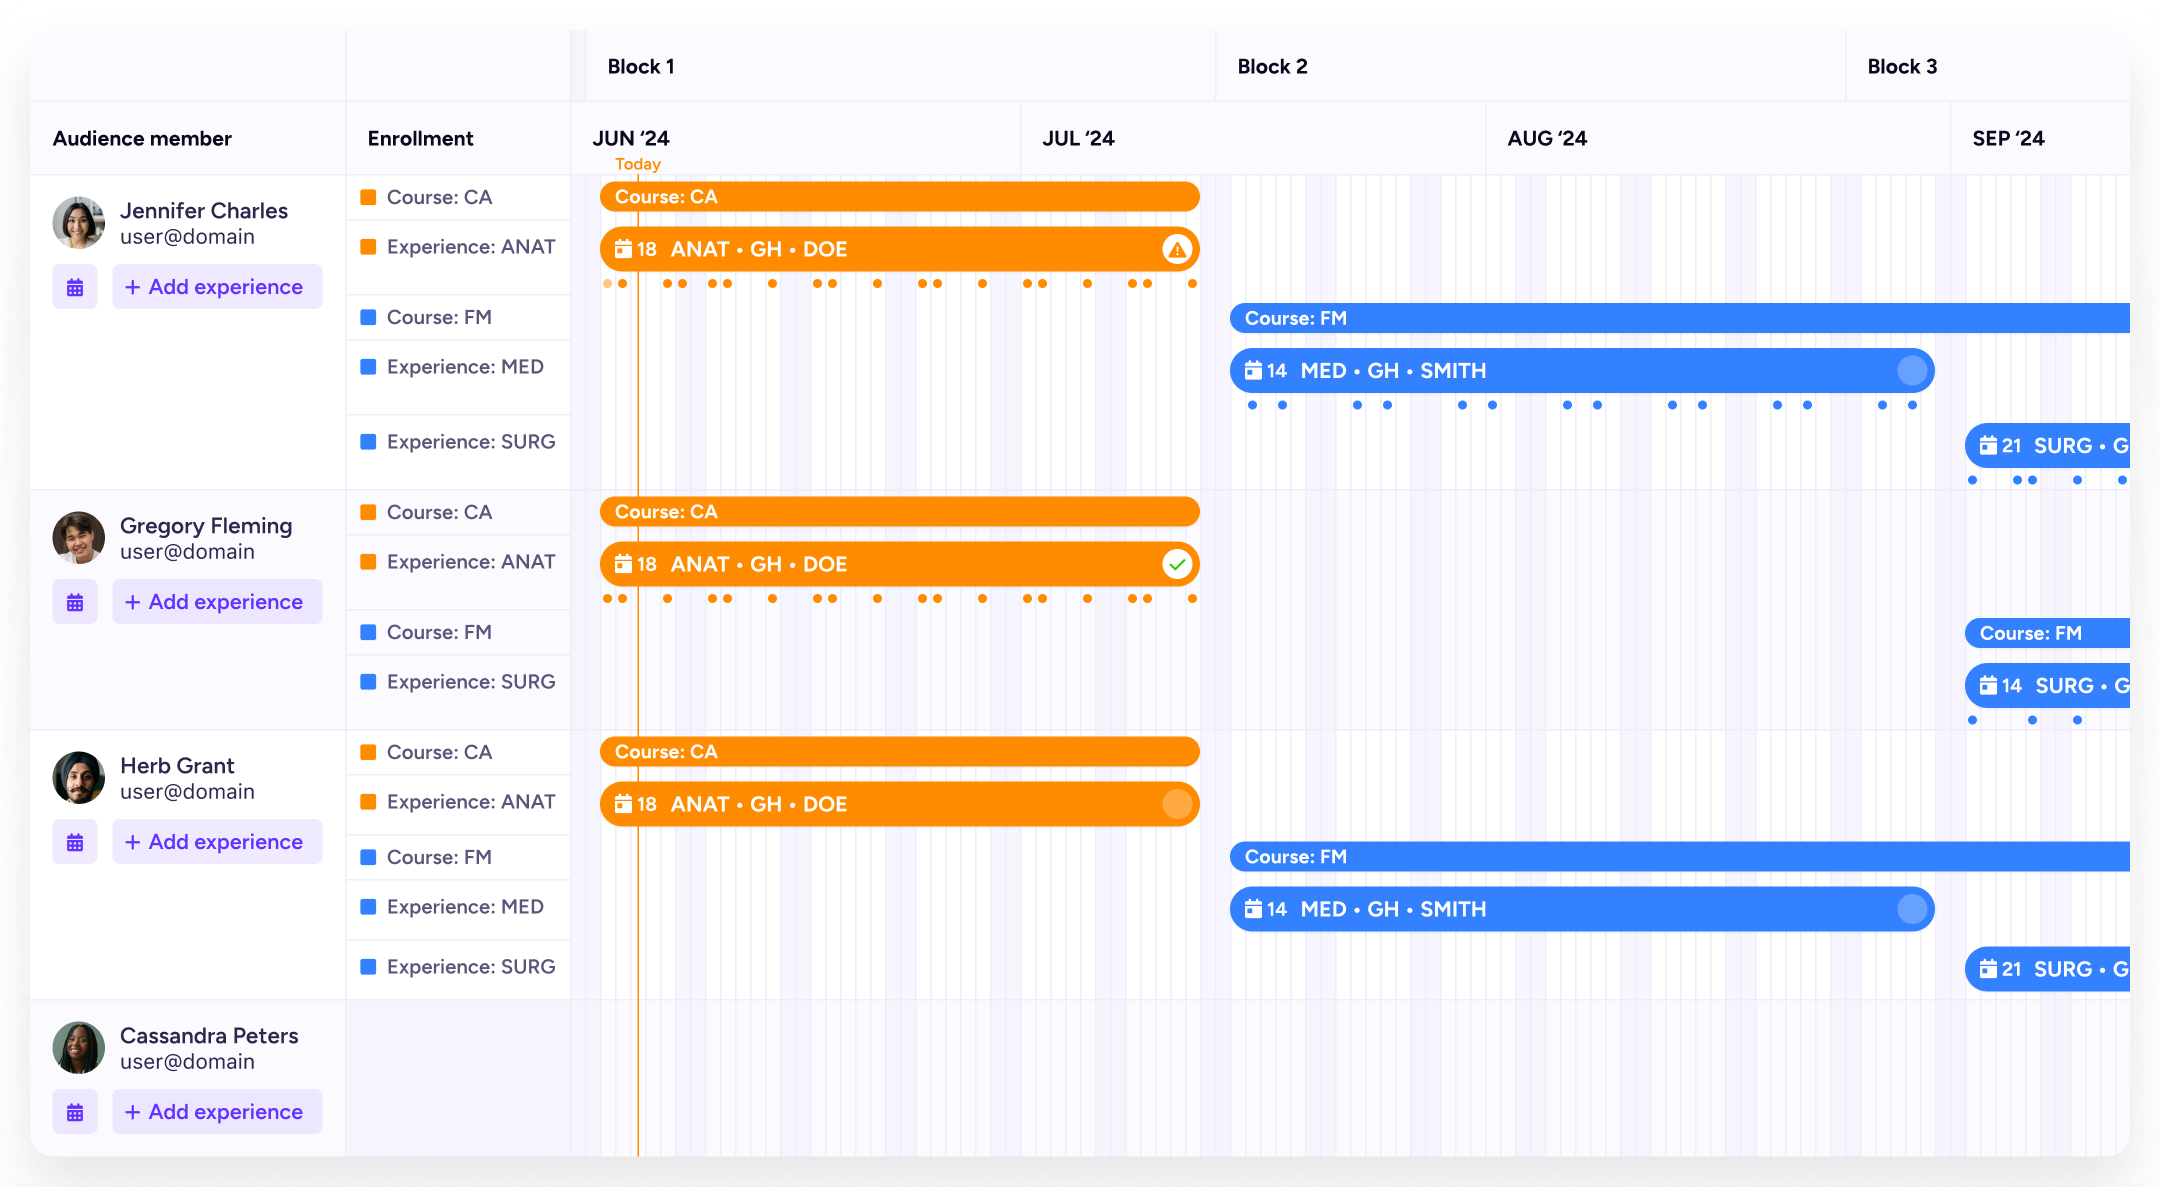Click status circle on Jennifer's MED bar
The height and width of the screenshot is (1187, 2160).
1912,371
